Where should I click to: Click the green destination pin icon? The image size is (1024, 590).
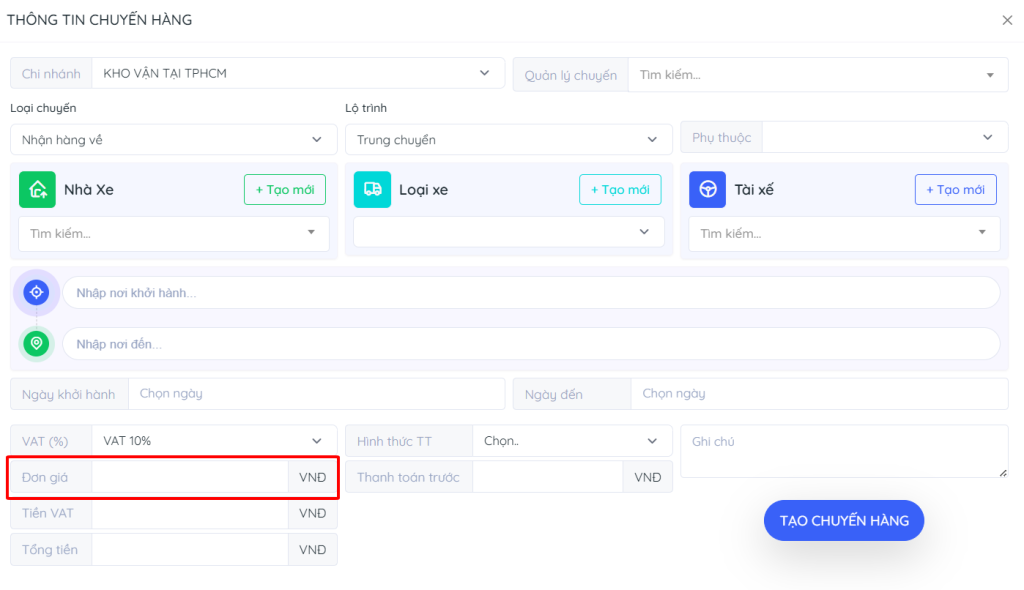coord(37,344)
